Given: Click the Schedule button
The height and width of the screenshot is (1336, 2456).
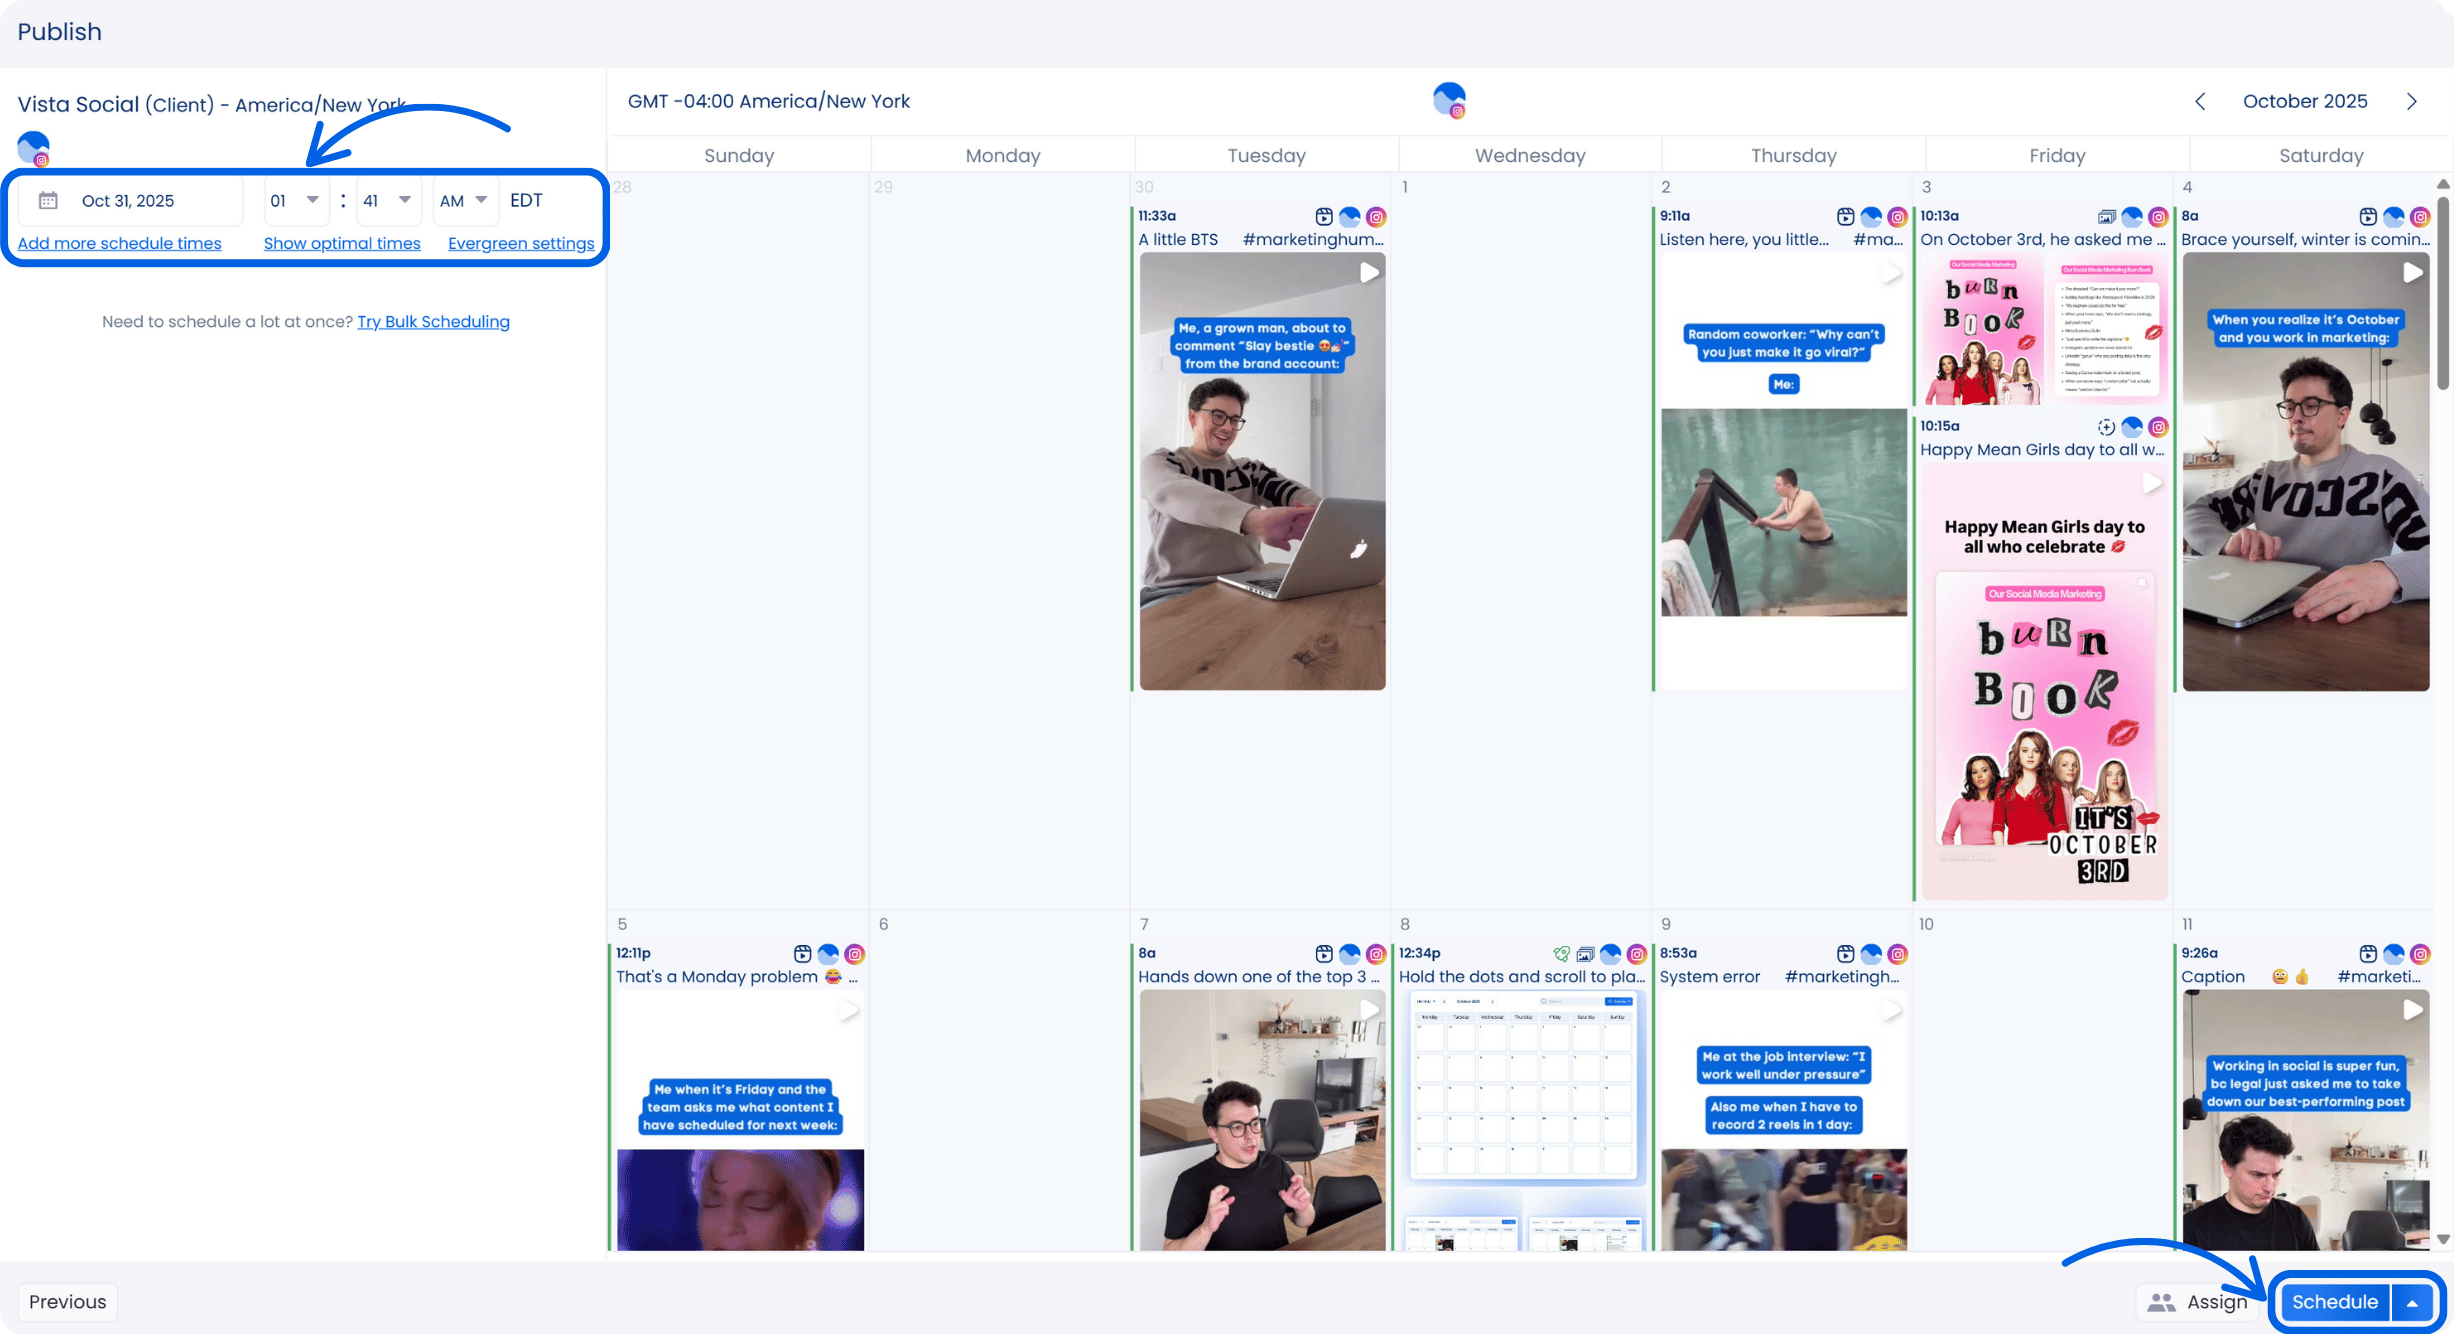Looking at the screenshot, I should pyautogui.click(x=2334, y=1303).
